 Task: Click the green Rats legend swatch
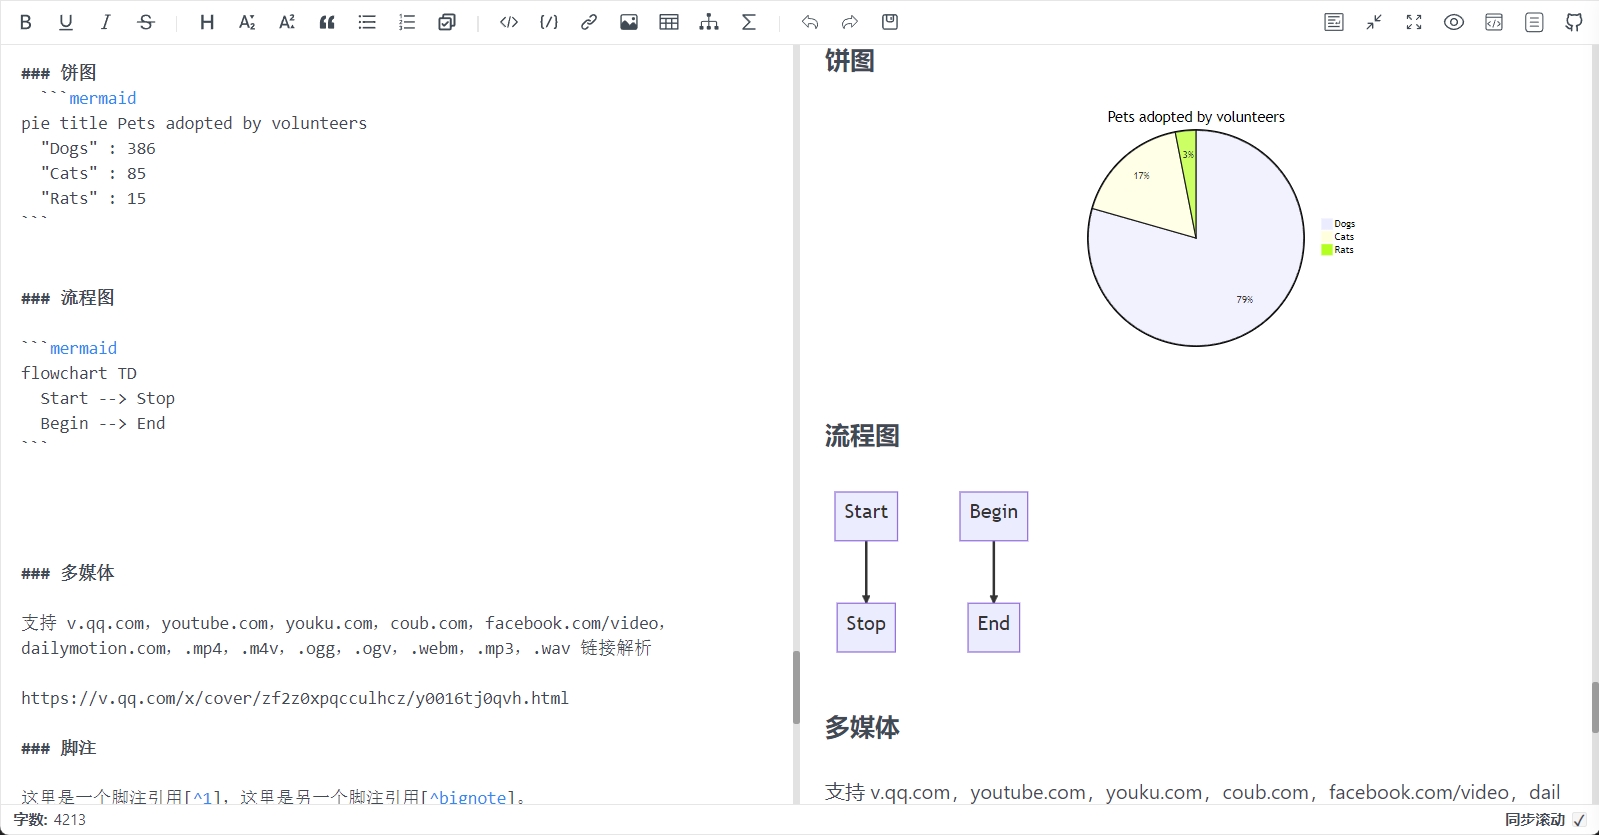[x=1327, y=250]
